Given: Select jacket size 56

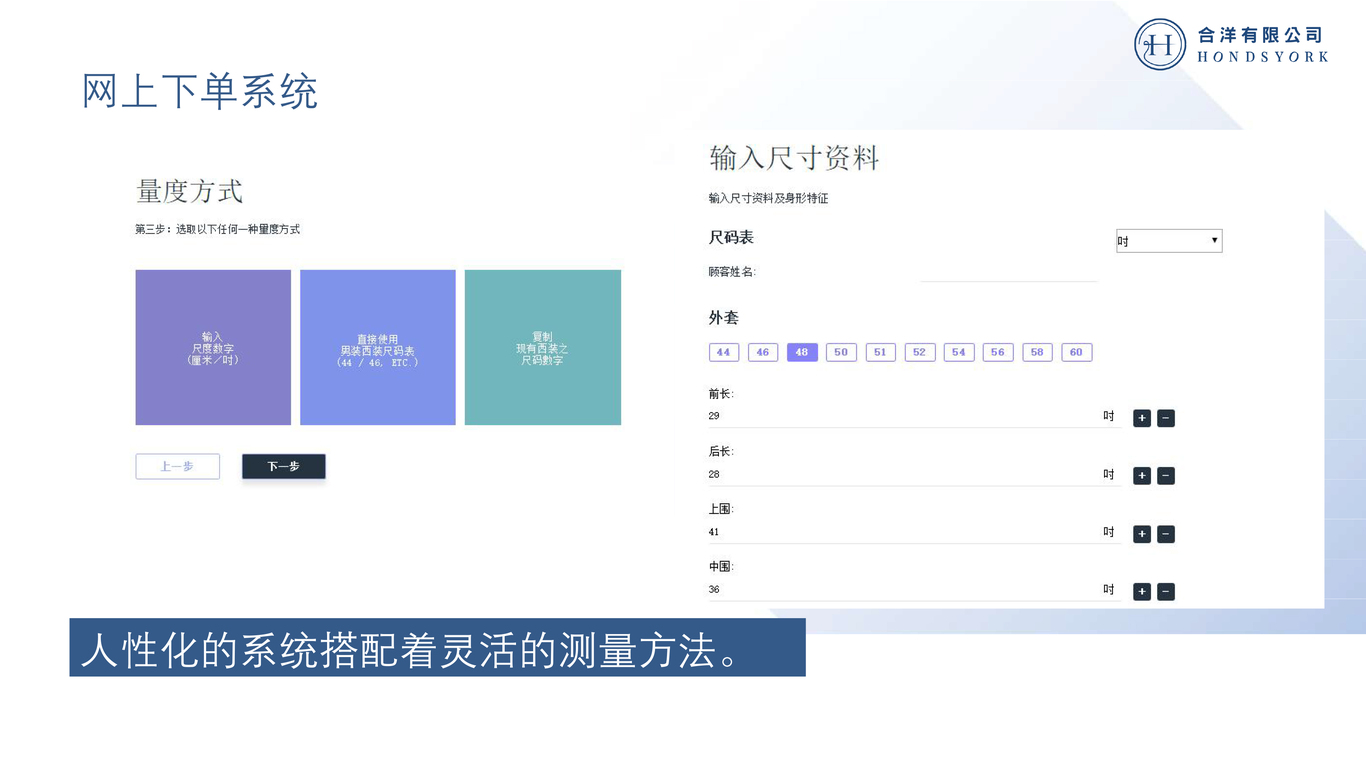Looking at the screenshot, I should (998, 352).
